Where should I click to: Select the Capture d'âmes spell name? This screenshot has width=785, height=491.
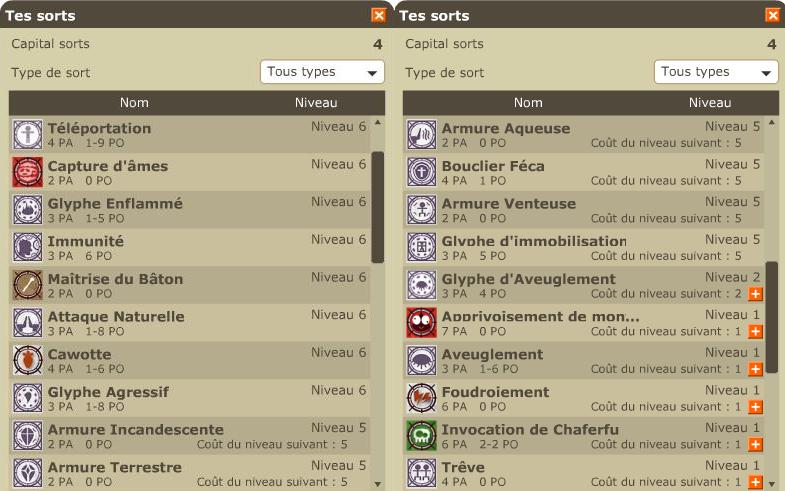tap(108, 166)
